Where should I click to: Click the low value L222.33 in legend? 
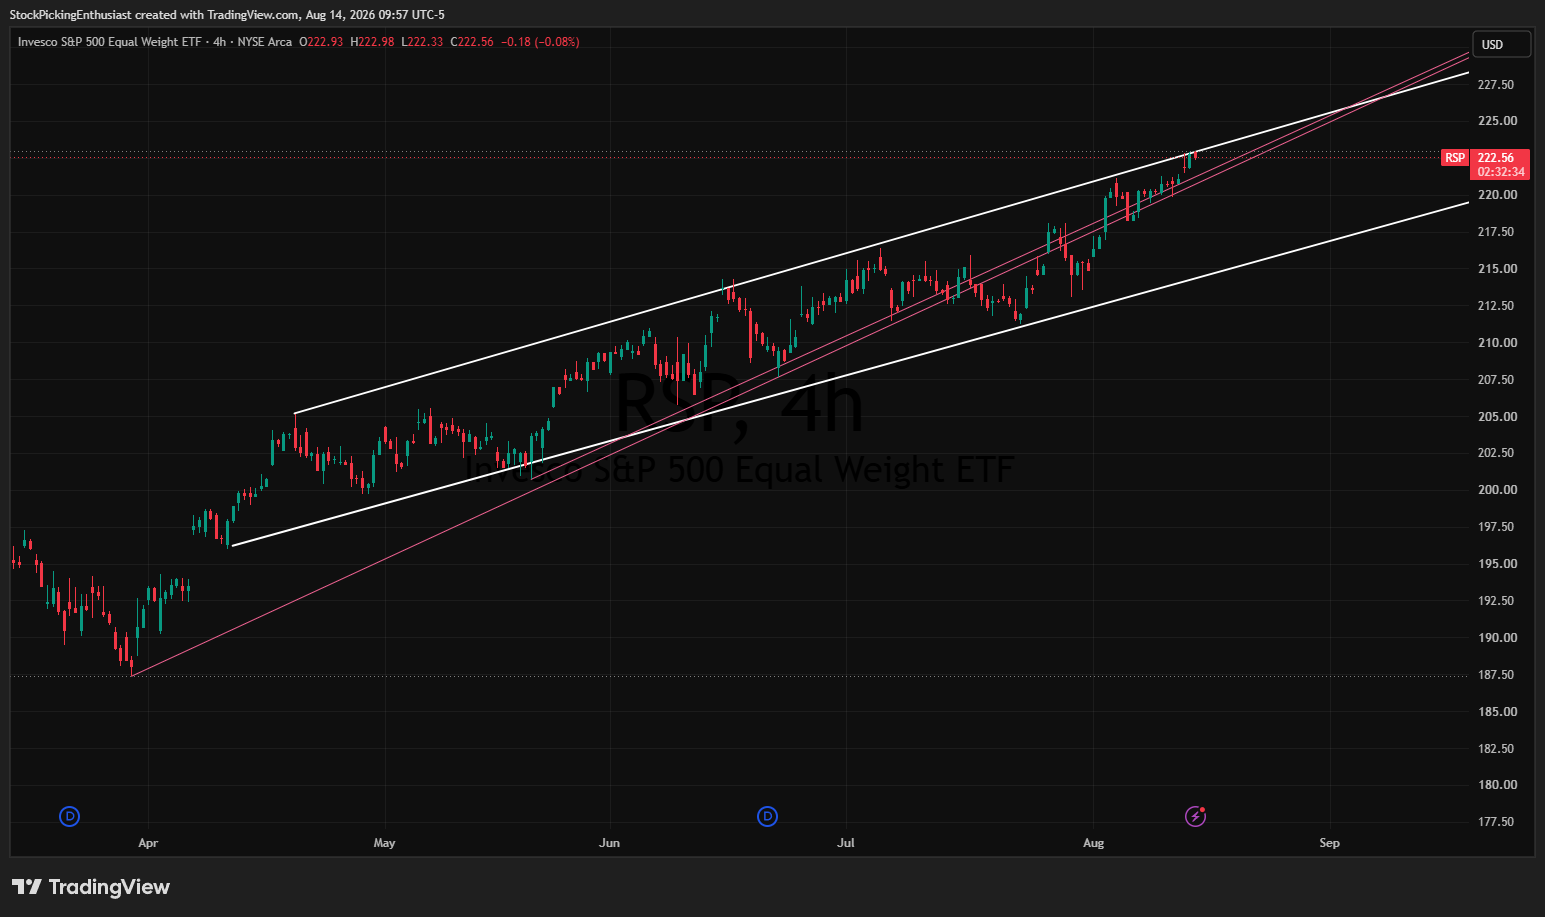422,42
